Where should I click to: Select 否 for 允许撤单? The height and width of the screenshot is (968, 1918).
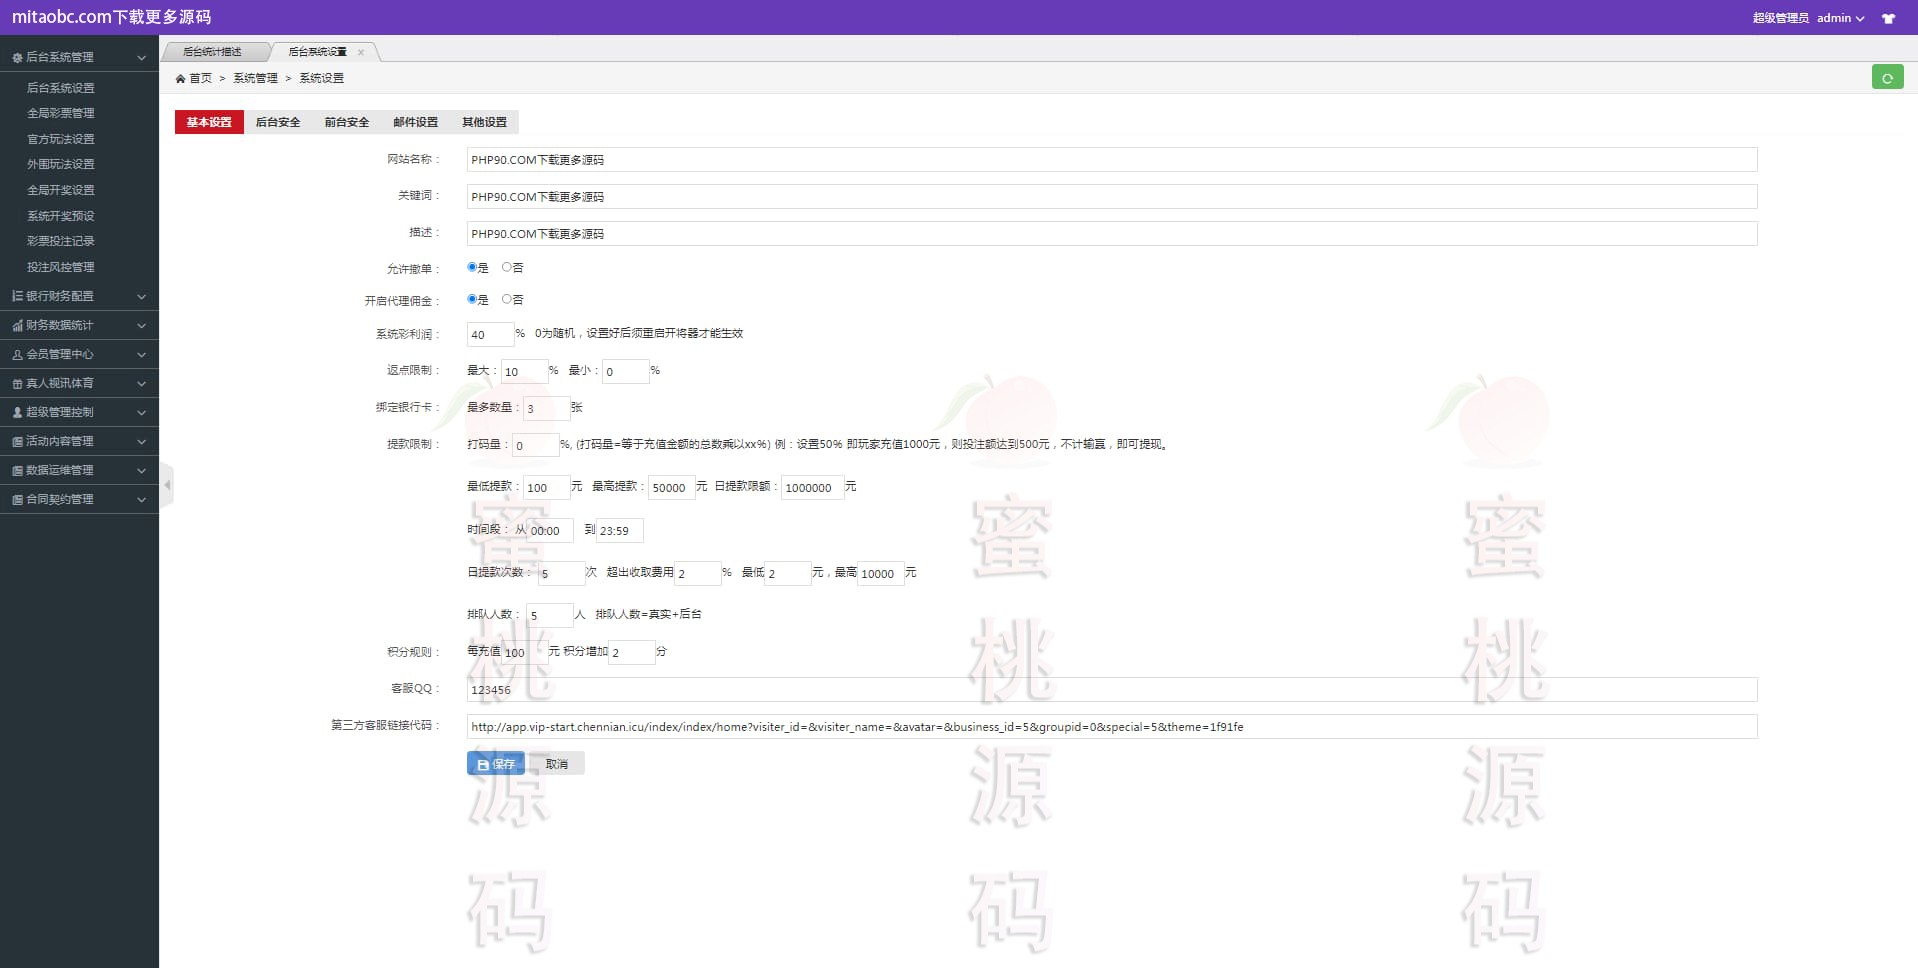[507, 267]
